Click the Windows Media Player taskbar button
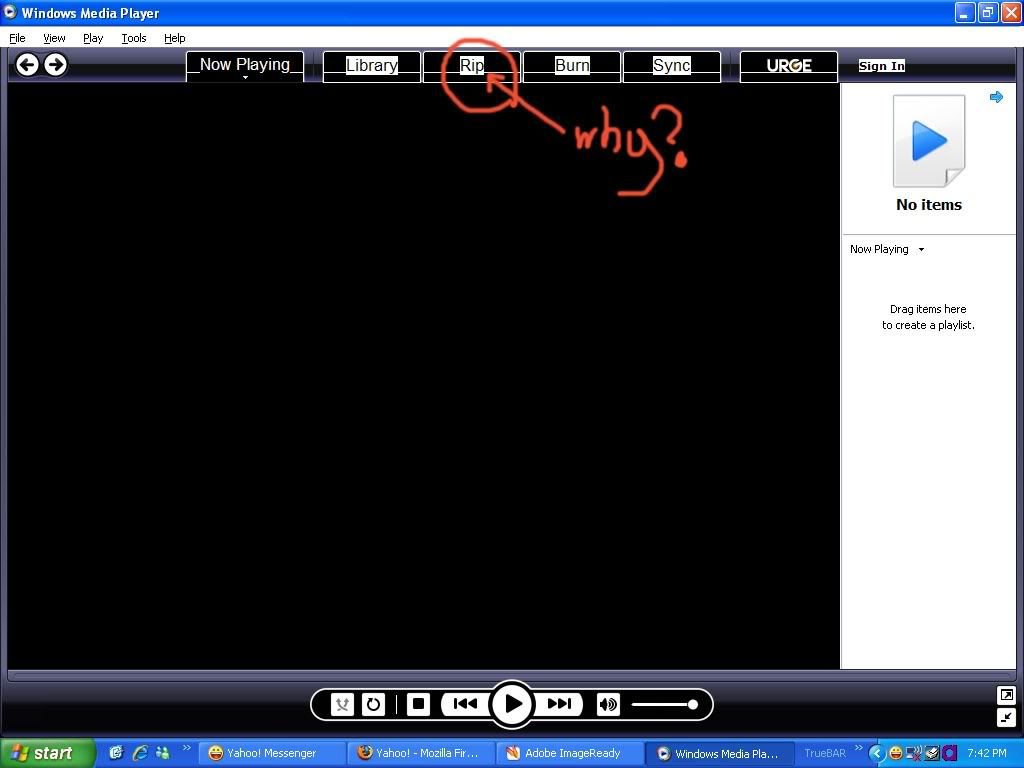1024x768 pixels. [x=720, y=753]
